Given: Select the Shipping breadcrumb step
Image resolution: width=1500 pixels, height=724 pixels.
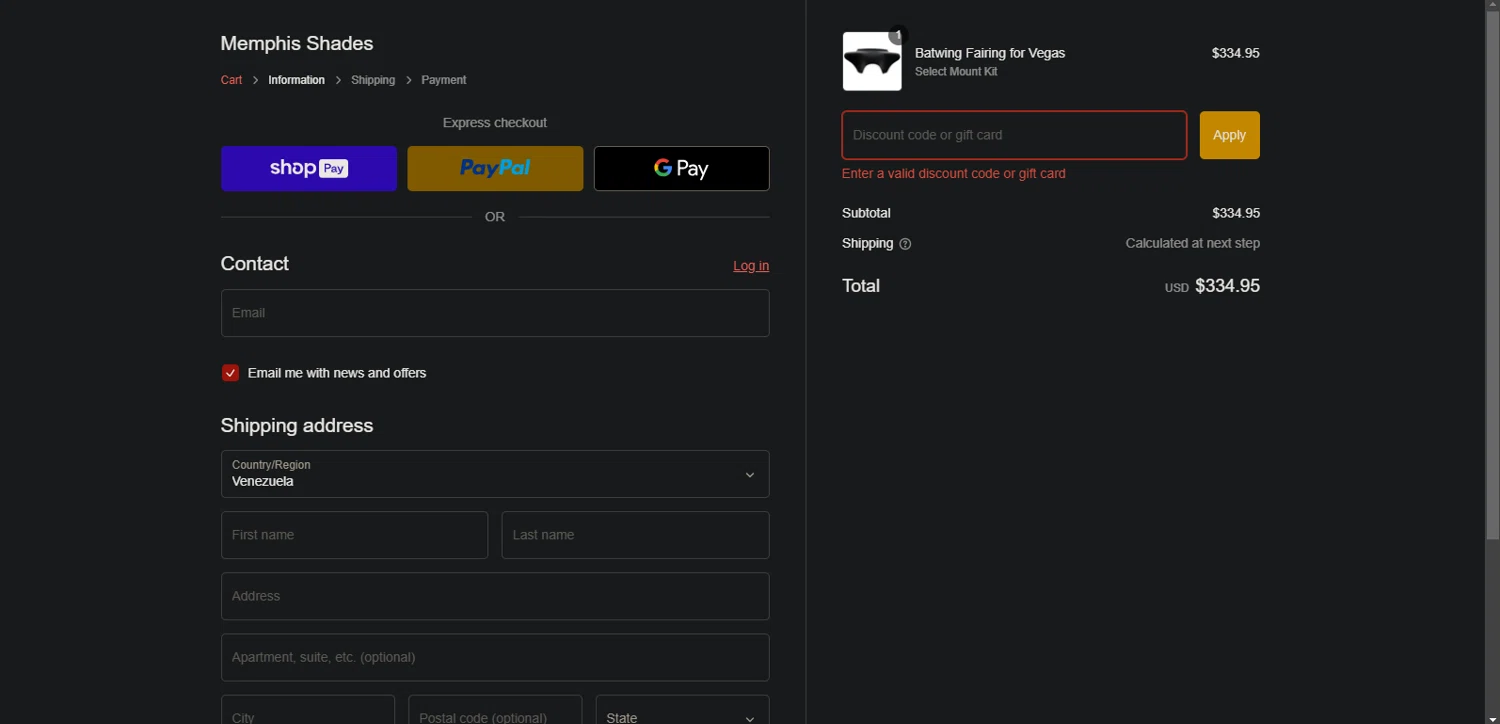Looking at the screenshot, I should pos(373,80).
